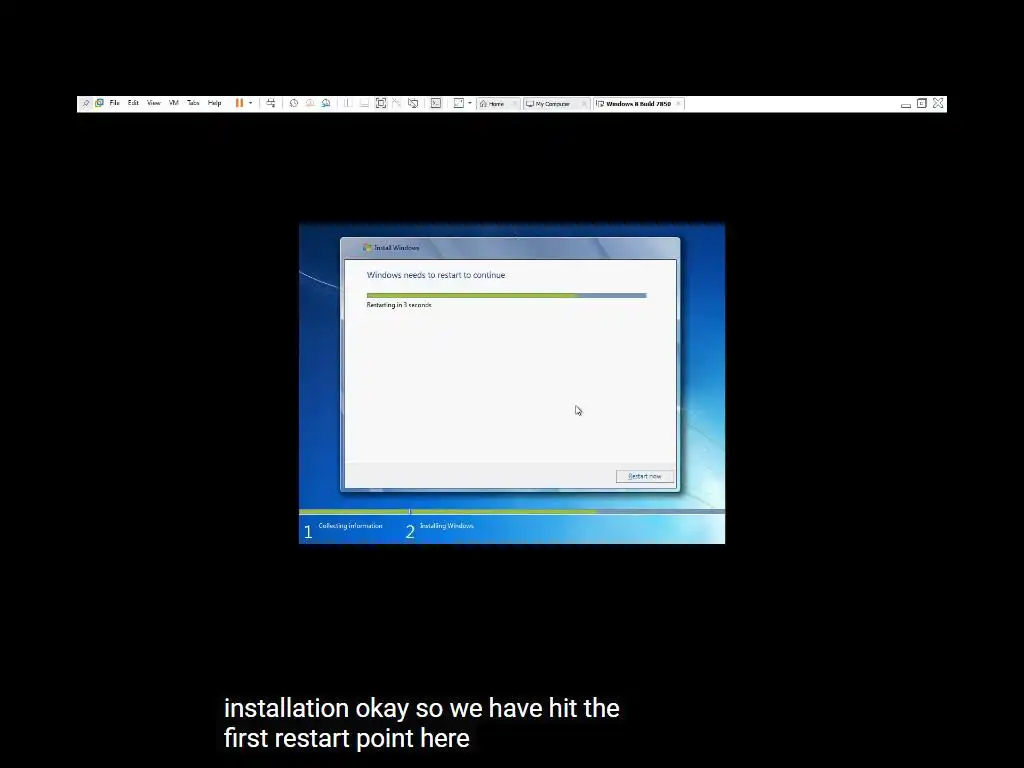1024x768 pixels.
Task: Close the Windows 8 Build 7850 tab
Action: [x=678, y=104]
